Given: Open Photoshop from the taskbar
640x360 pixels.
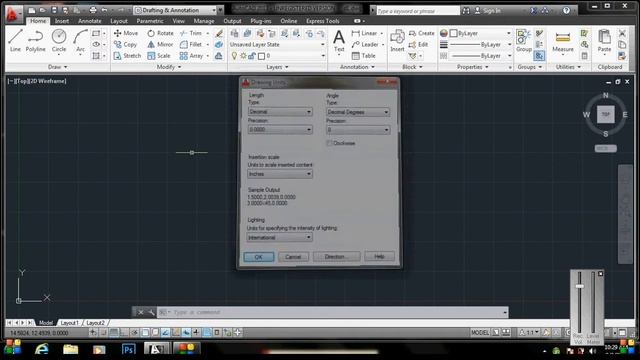Looking at the screenshot, I should pyautogui.click(x=128, y=349).
